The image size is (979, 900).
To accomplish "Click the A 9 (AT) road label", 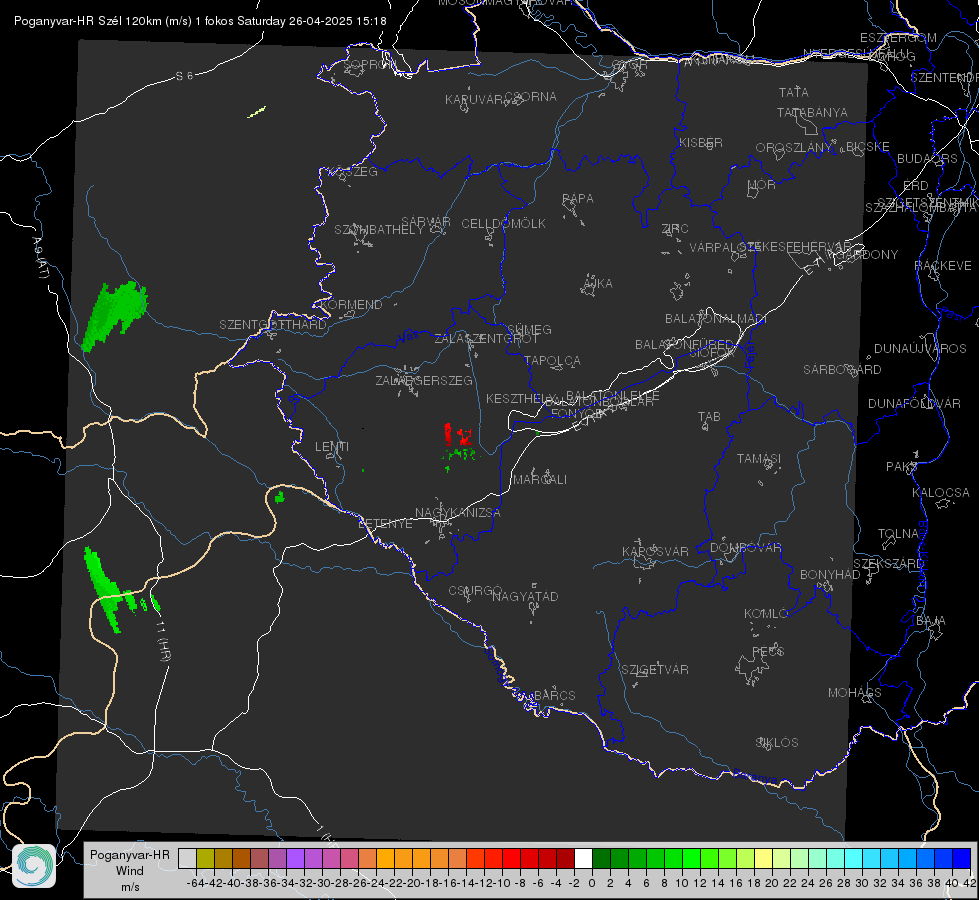I will click(x=40, y=258).
